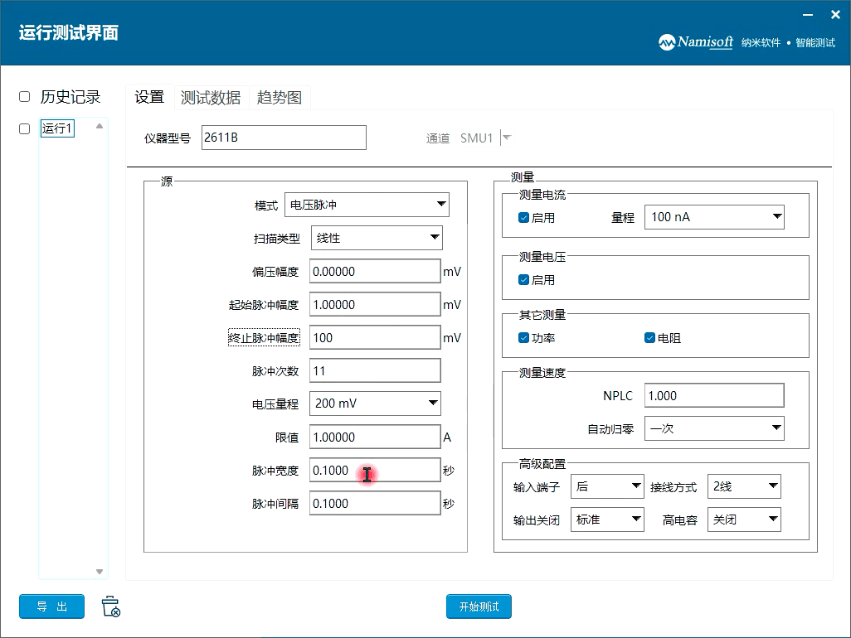Toggle 测量电流 启用 checkbox
The height and width of the screenshot is (638, 851).
point(524,218)
